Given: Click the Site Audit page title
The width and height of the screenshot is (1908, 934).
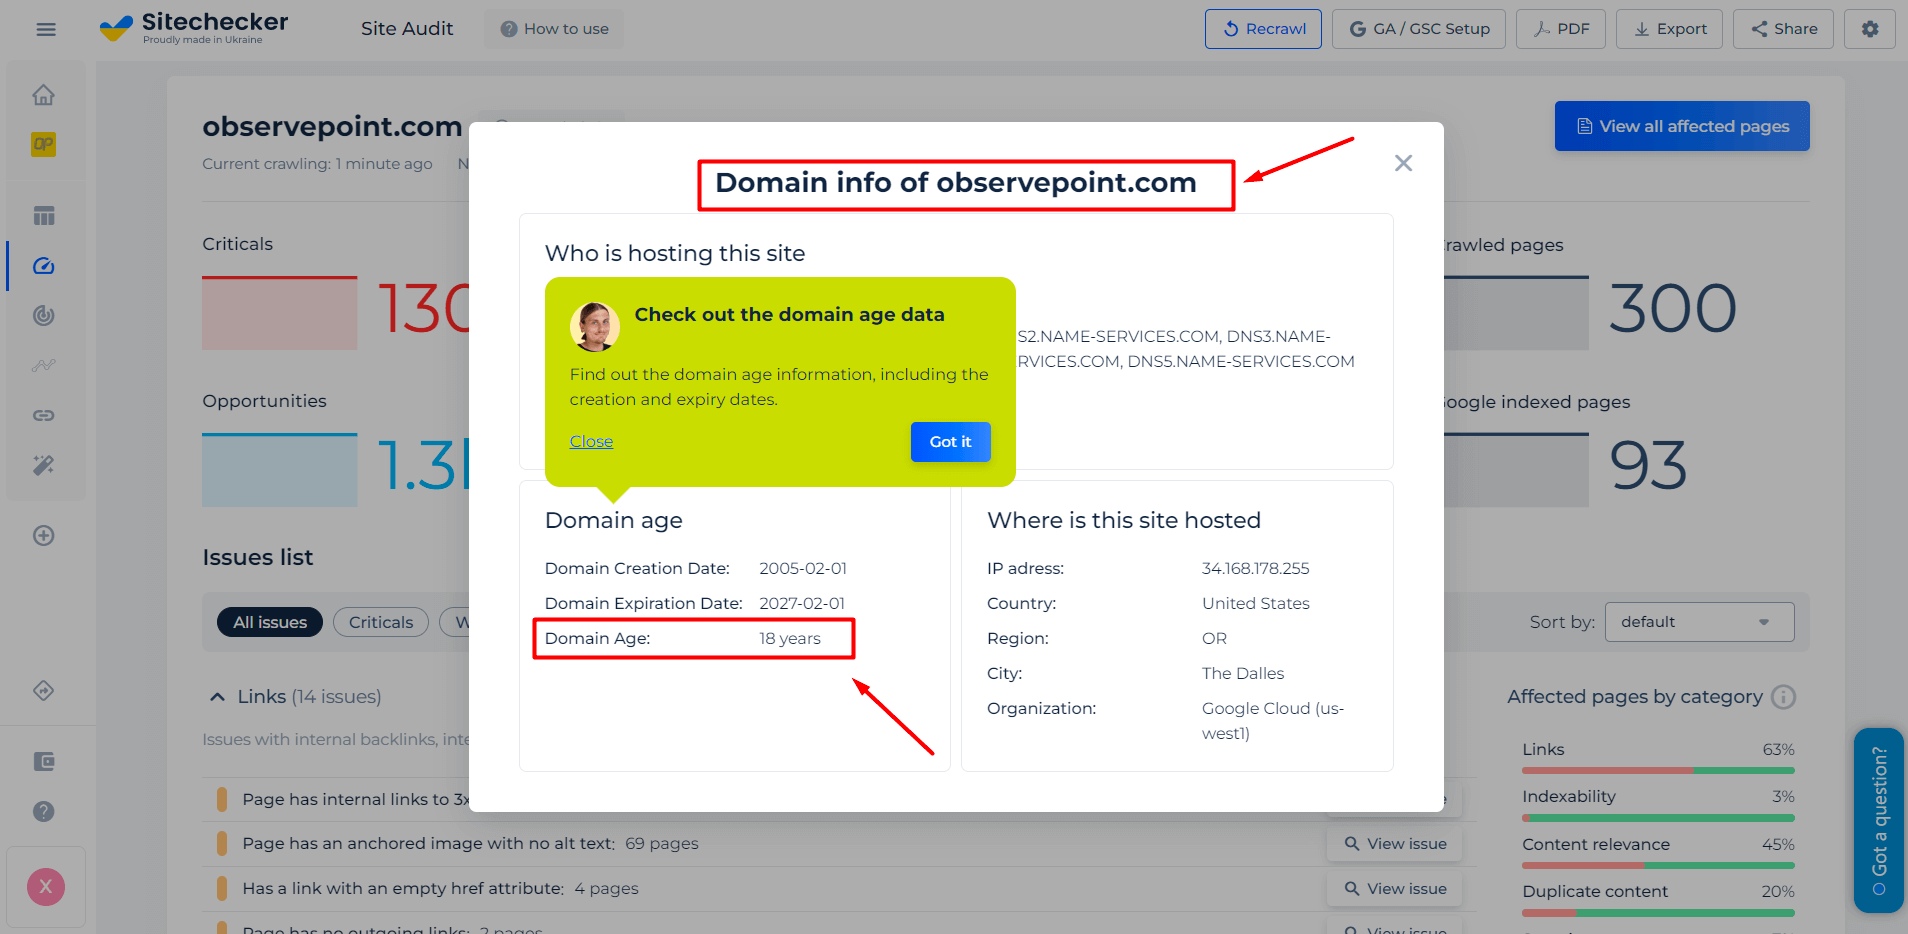Looking at the screenshot, I should point(407,29).
